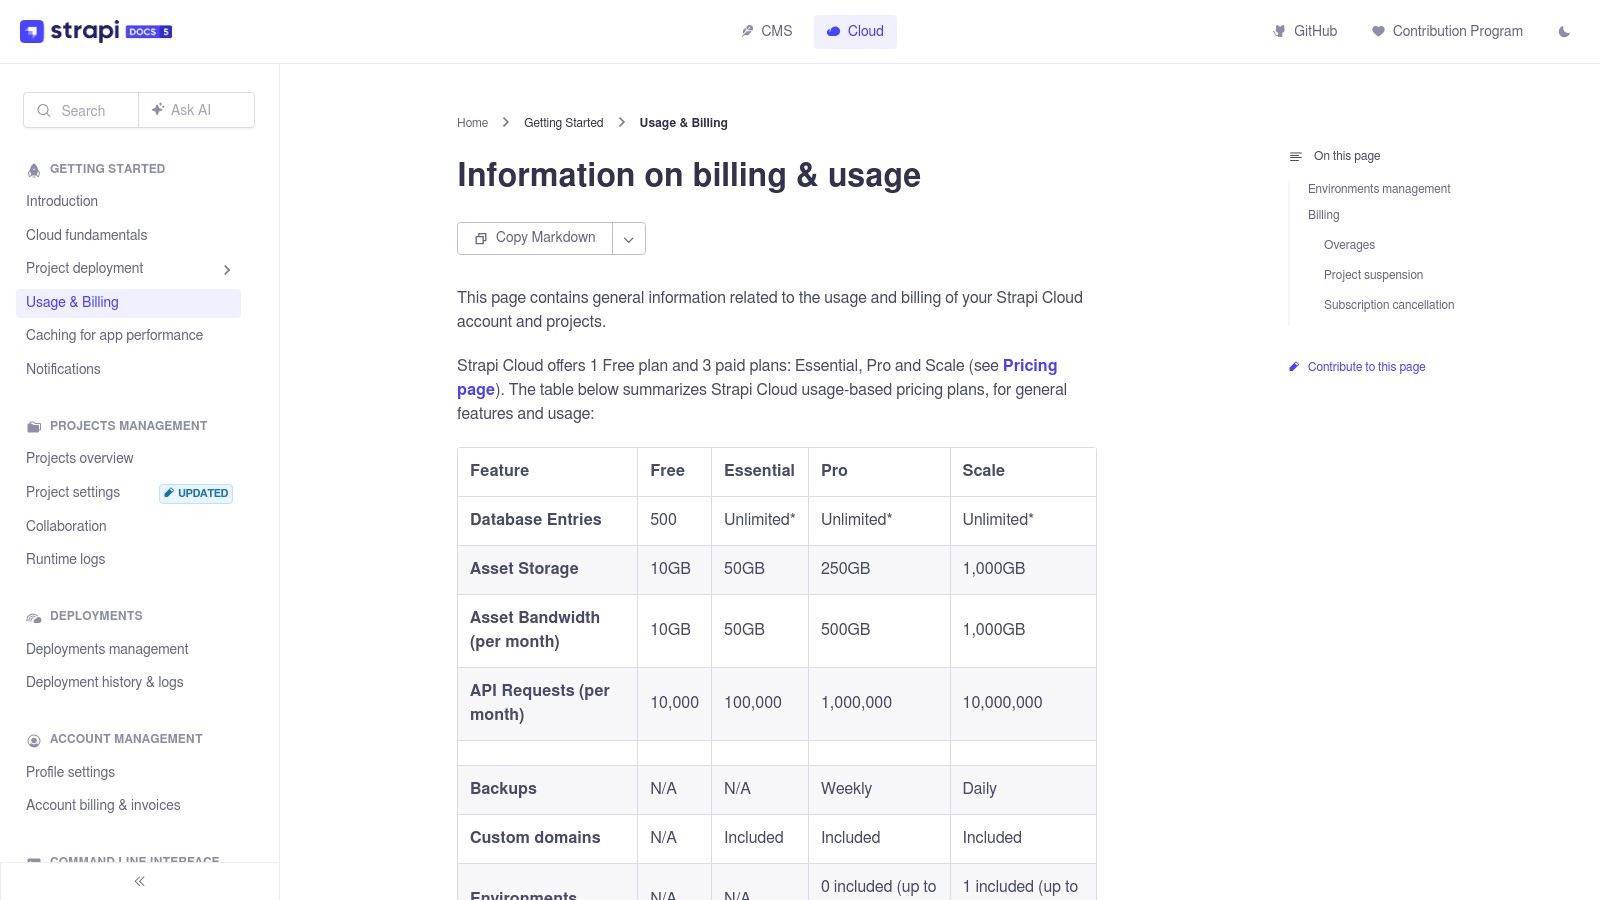Expand the Project deployment chevron
1600x900 pixels.
pos(227,270)
